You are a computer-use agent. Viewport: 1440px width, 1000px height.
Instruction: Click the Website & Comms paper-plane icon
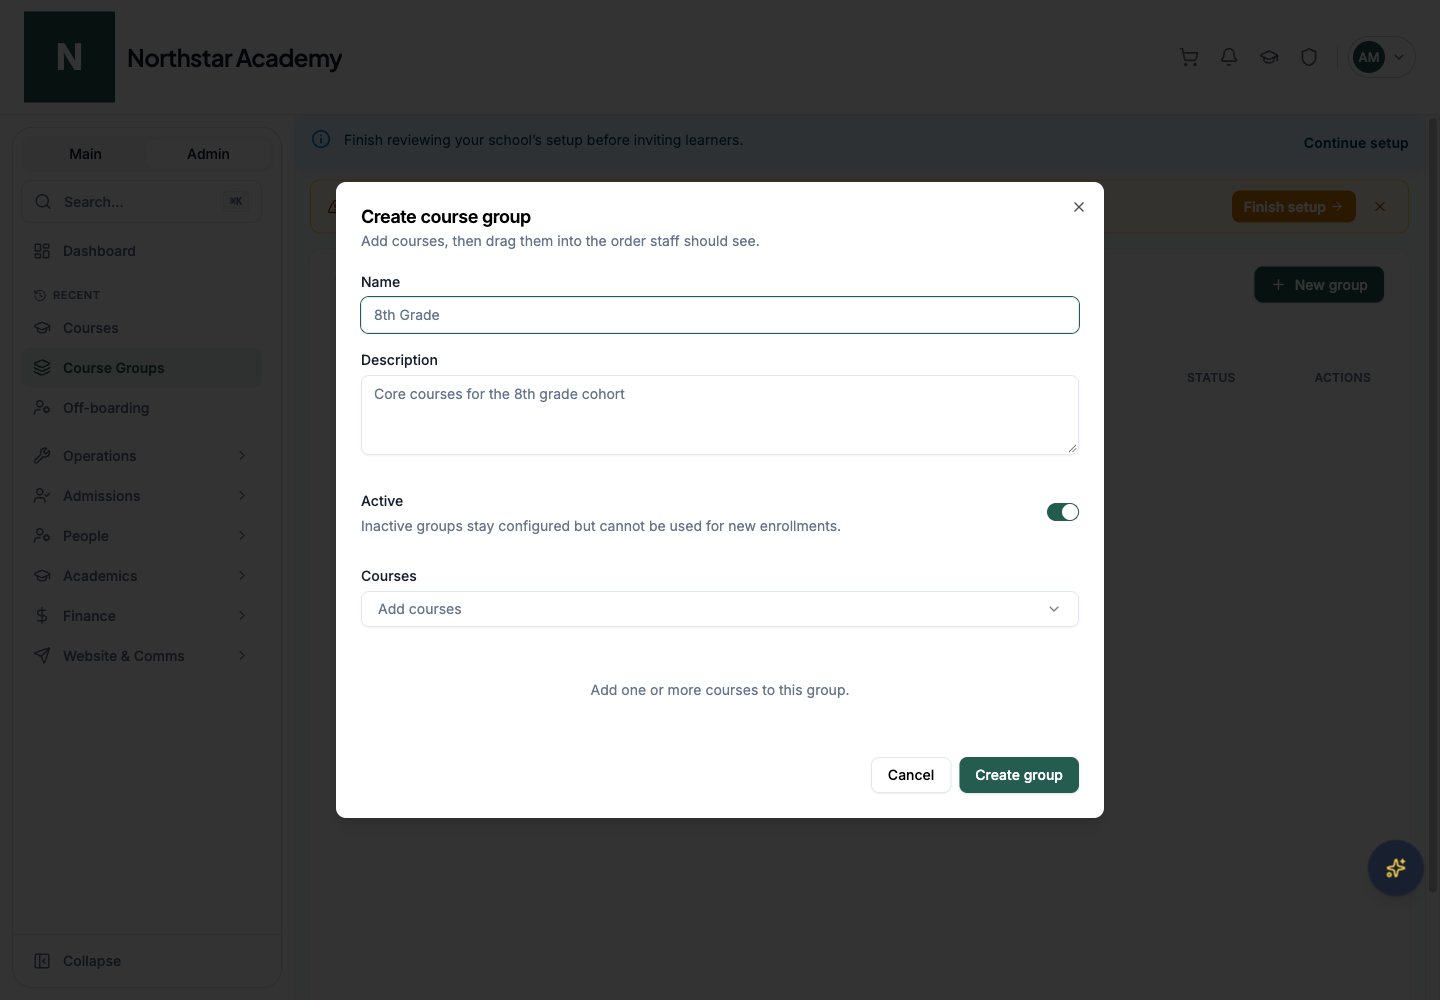point(42,656)
